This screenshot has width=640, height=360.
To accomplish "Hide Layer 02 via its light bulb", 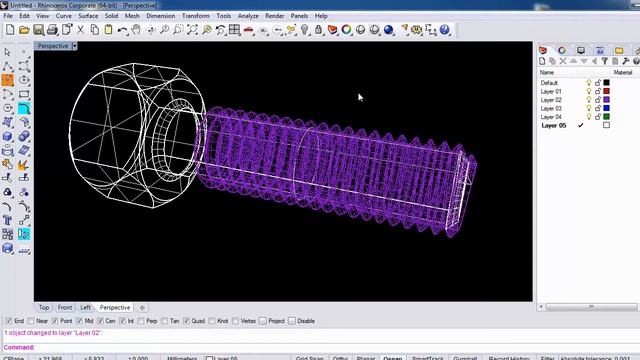I will tap(589, 100).
